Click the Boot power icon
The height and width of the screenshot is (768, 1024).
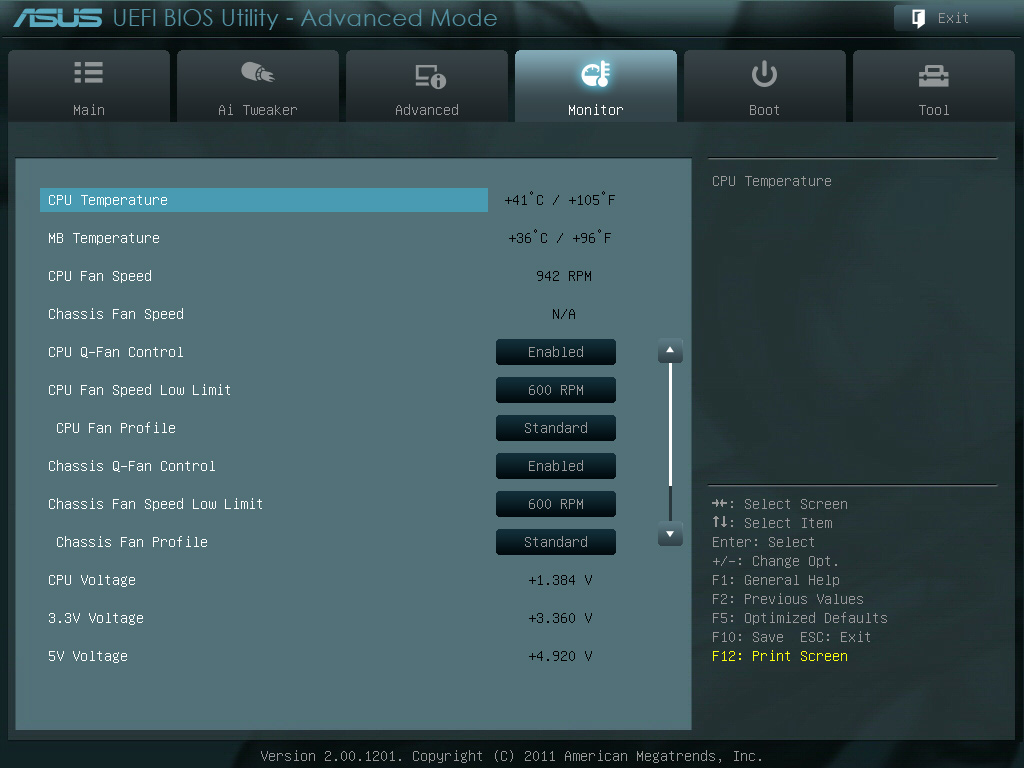tap(764, 74)
